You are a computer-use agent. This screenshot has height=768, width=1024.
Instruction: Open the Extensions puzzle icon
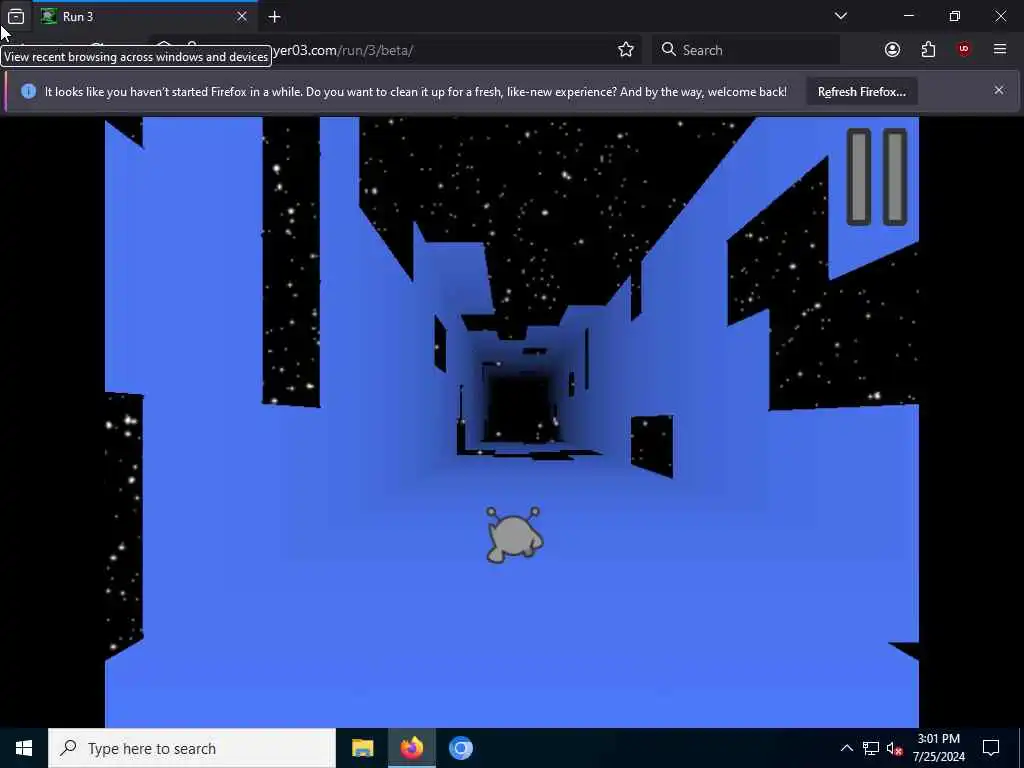(x=928, y=50)
